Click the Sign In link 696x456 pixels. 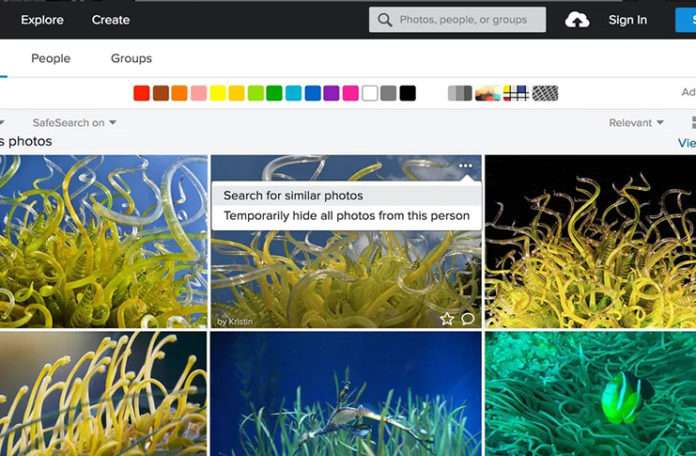tap(628, 20)
